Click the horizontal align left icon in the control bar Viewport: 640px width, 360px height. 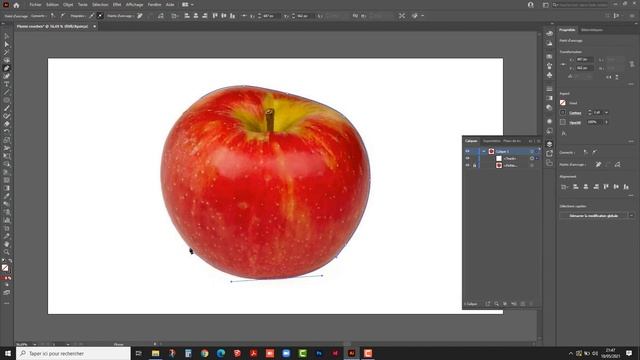click(187, 16)
